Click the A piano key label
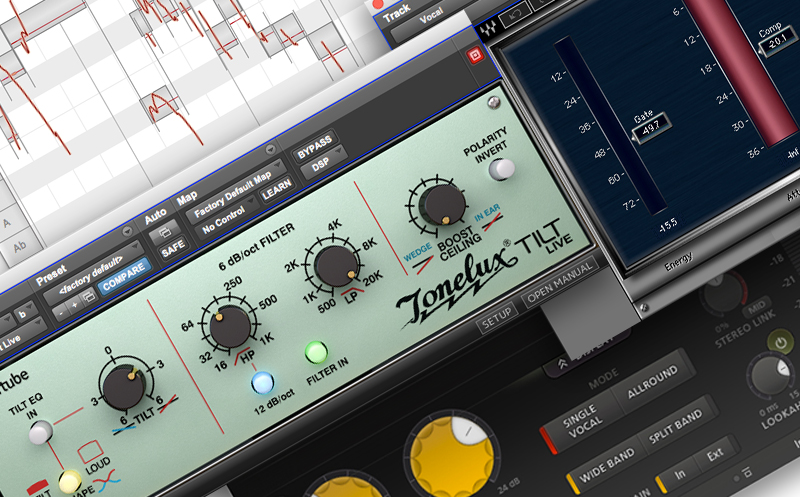This screenshot has width=800, height=497. click(7, 223)
